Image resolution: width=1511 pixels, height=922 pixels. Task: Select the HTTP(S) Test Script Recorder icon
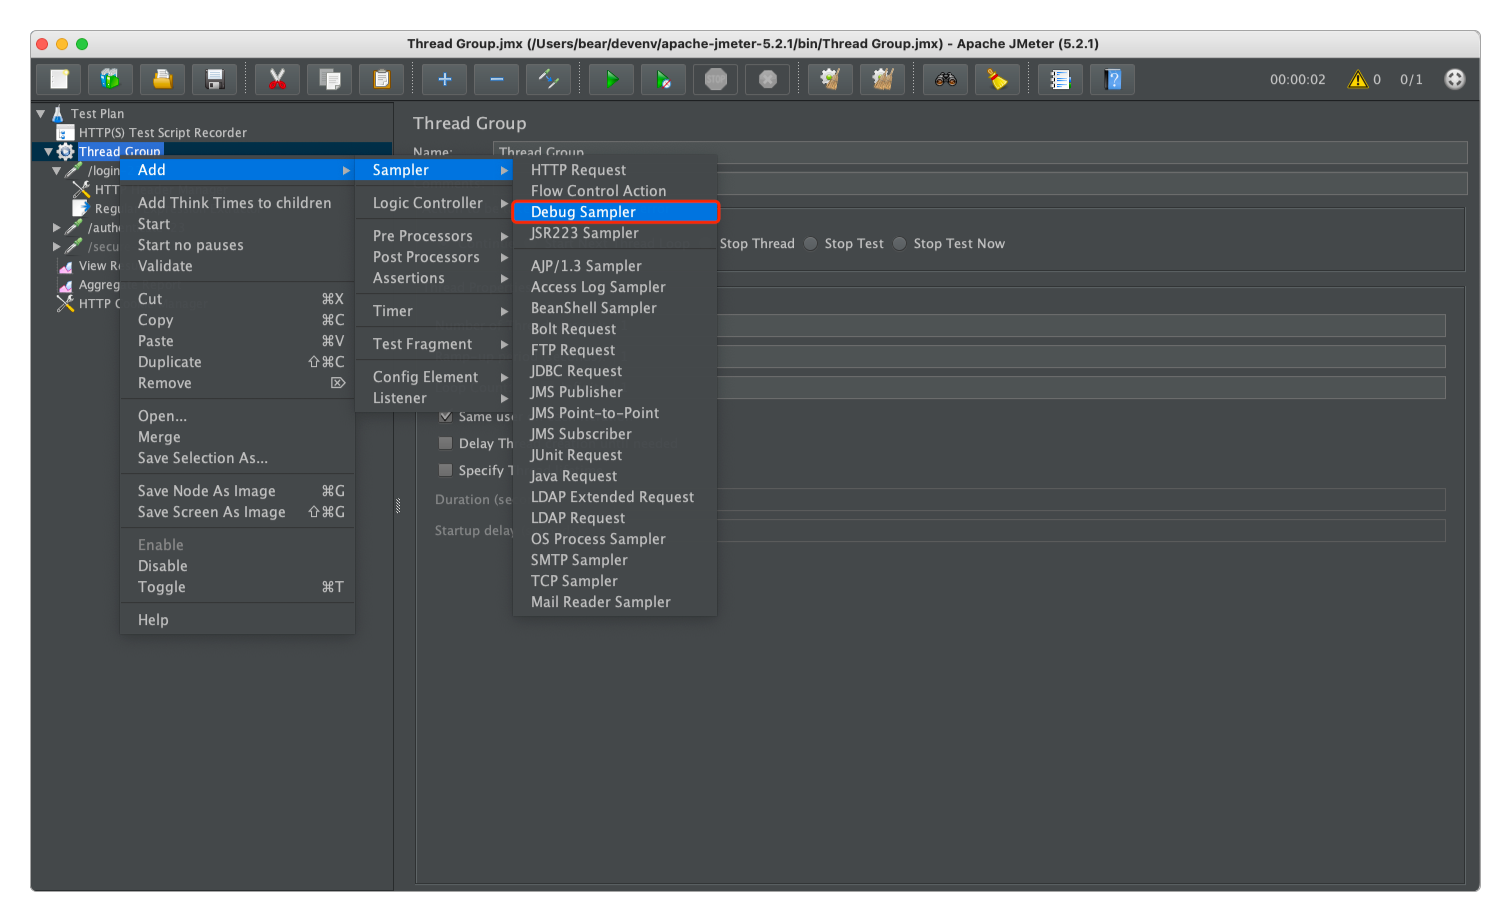(x=65, y=133)
